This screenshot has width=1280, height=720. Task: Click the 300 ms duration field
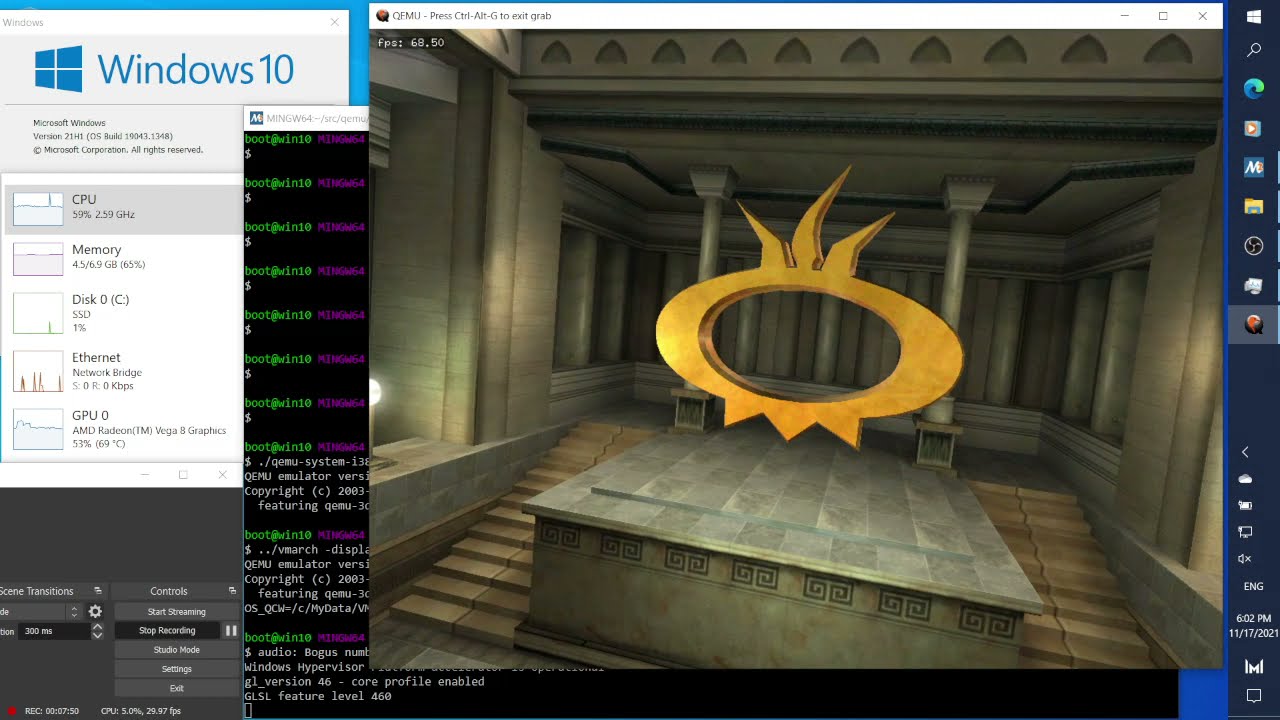[55, 631]
